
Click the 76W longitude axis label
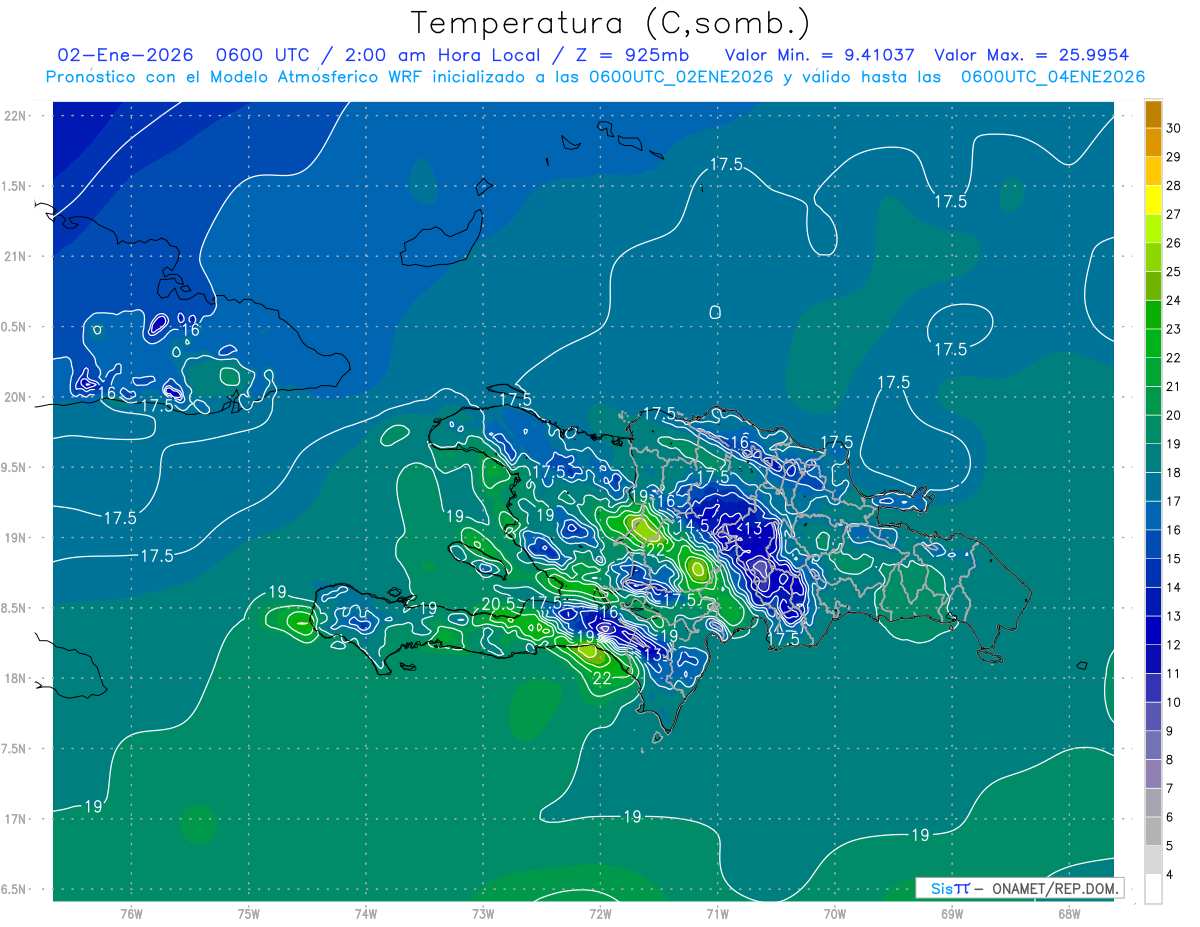[x=131, y=913]
